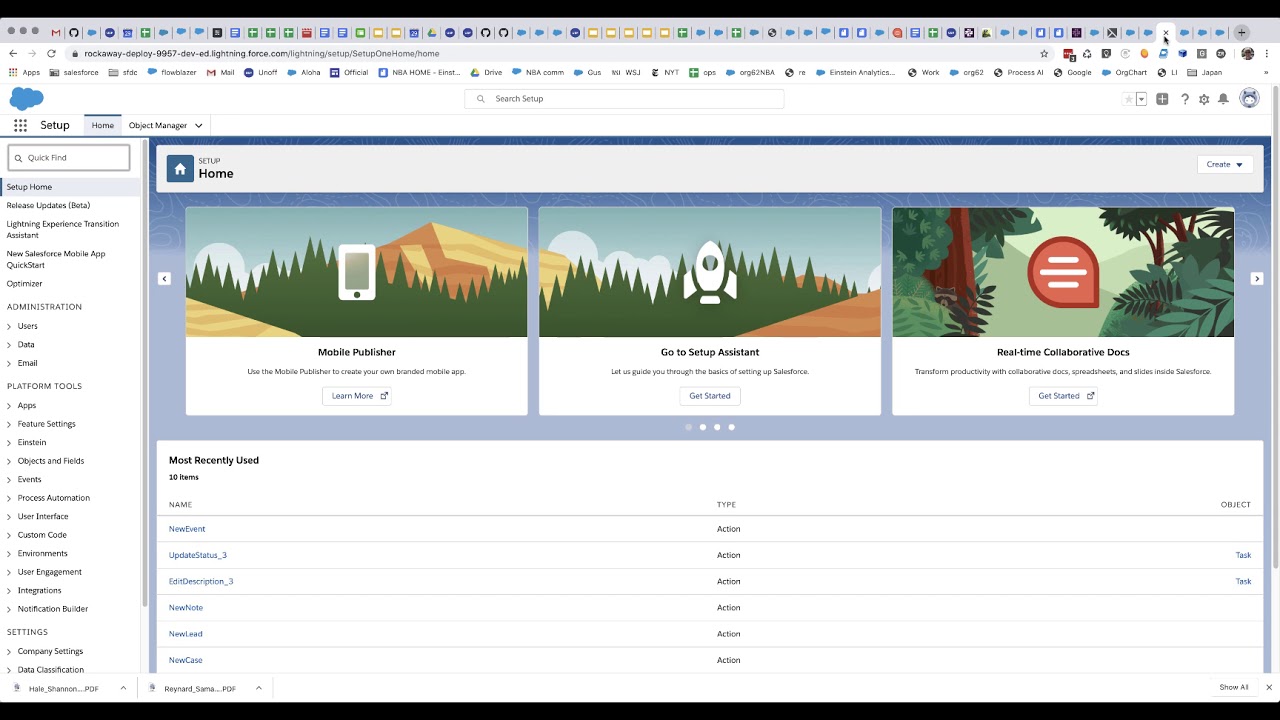Open the NewEvent action link

pos(187,529)
